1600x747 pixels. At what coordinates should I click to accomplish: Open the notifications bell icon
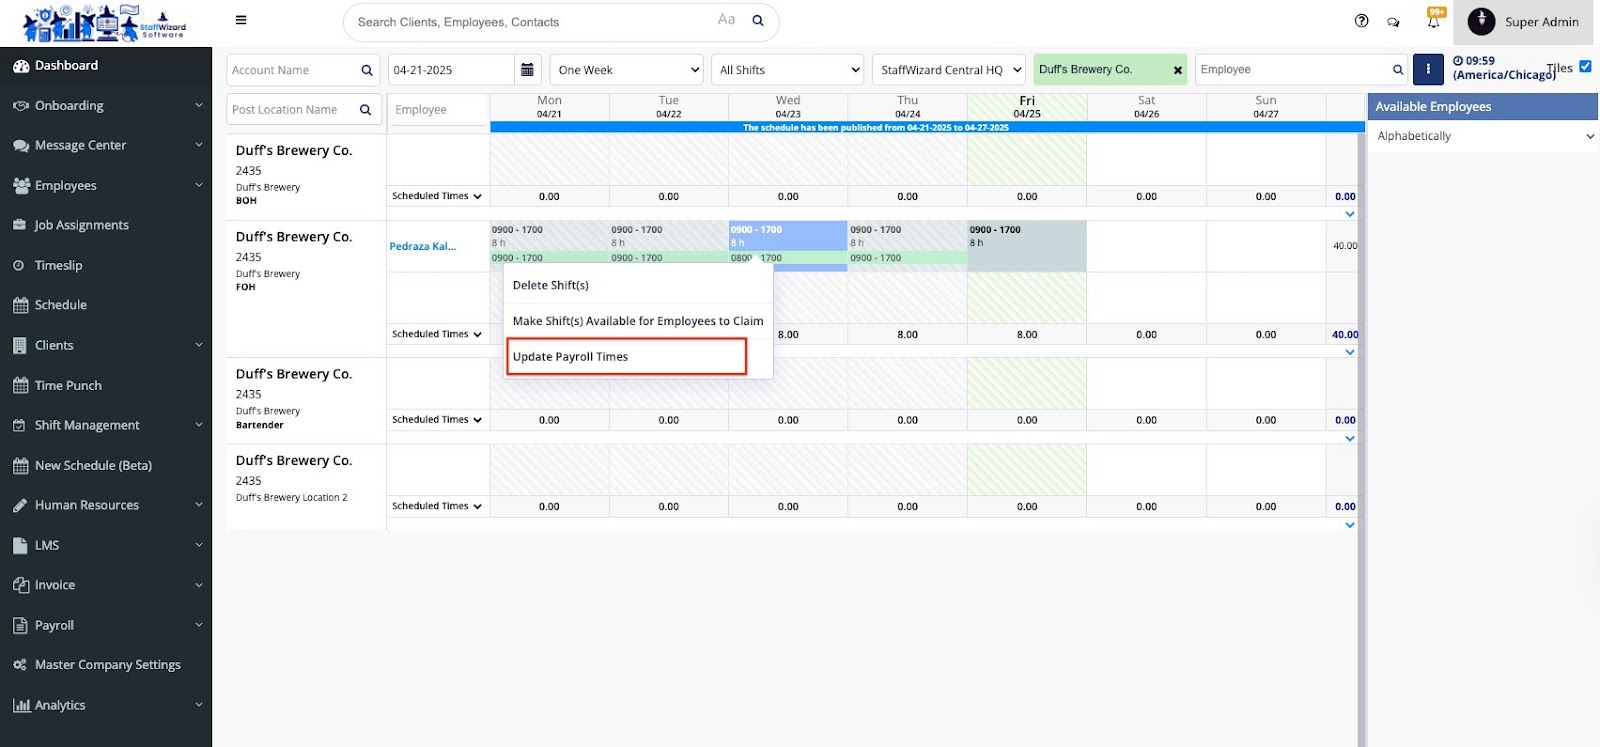click(x=1433, y=21)
